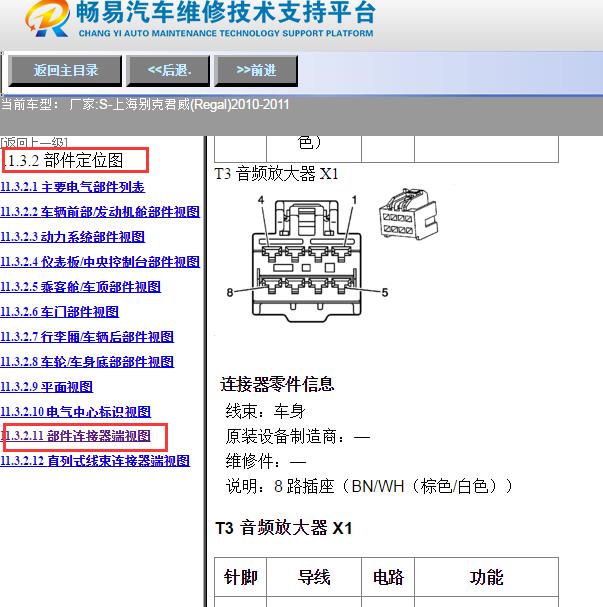Click the bold T3 音频放大器 X1 table title
The height and width of the screenshot is (607, 603).
point(284,528)
